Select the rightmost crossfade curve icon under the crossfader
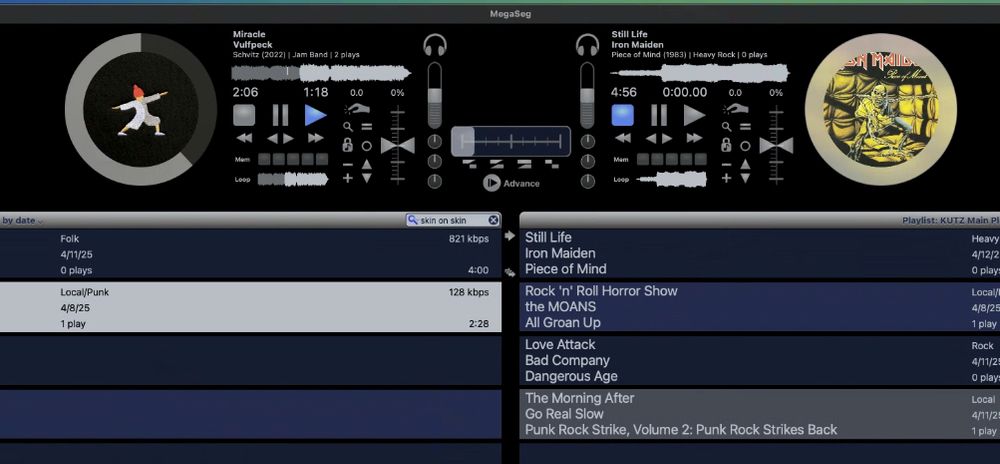The image size is (1000, 464). point(552,164)
